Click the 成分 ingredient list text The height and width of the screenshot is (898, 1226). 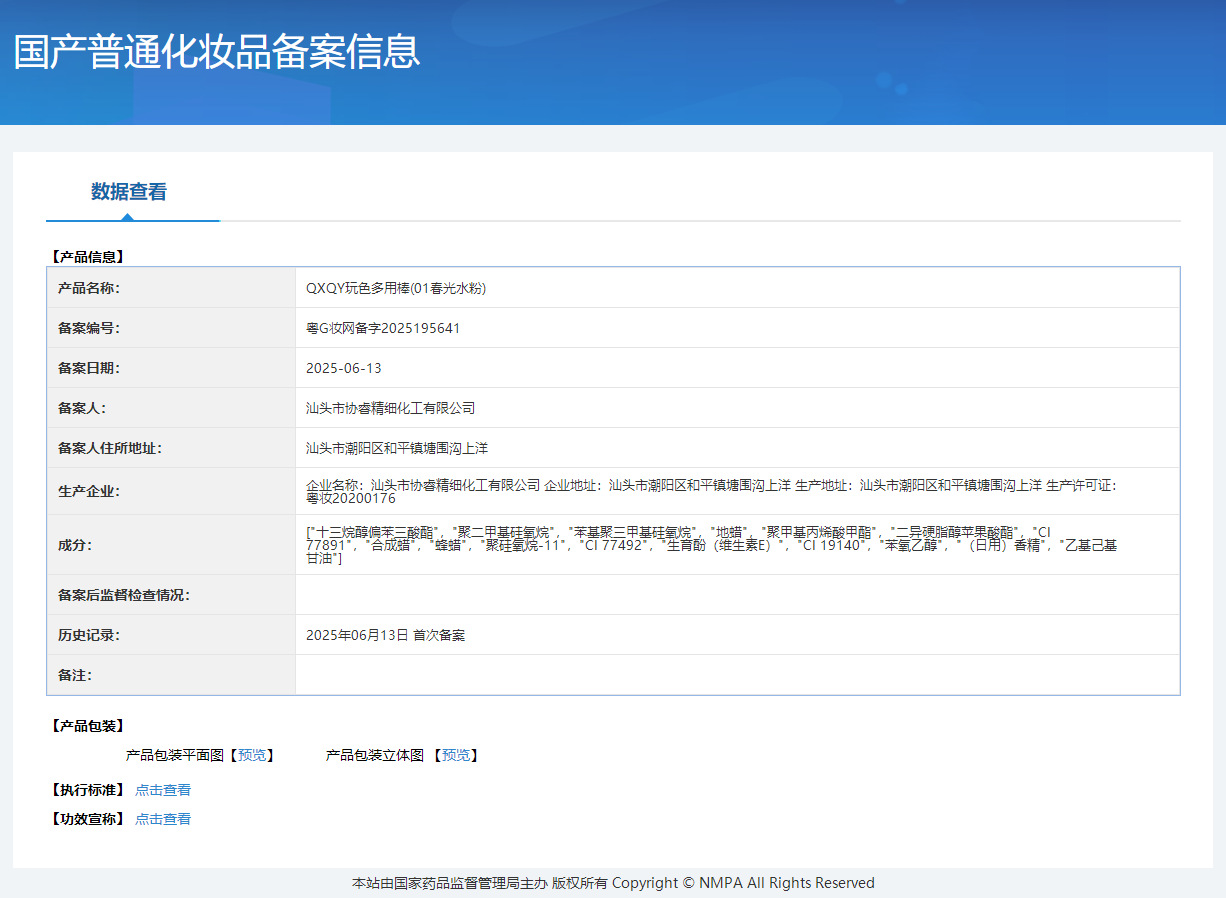pos(711,545)
